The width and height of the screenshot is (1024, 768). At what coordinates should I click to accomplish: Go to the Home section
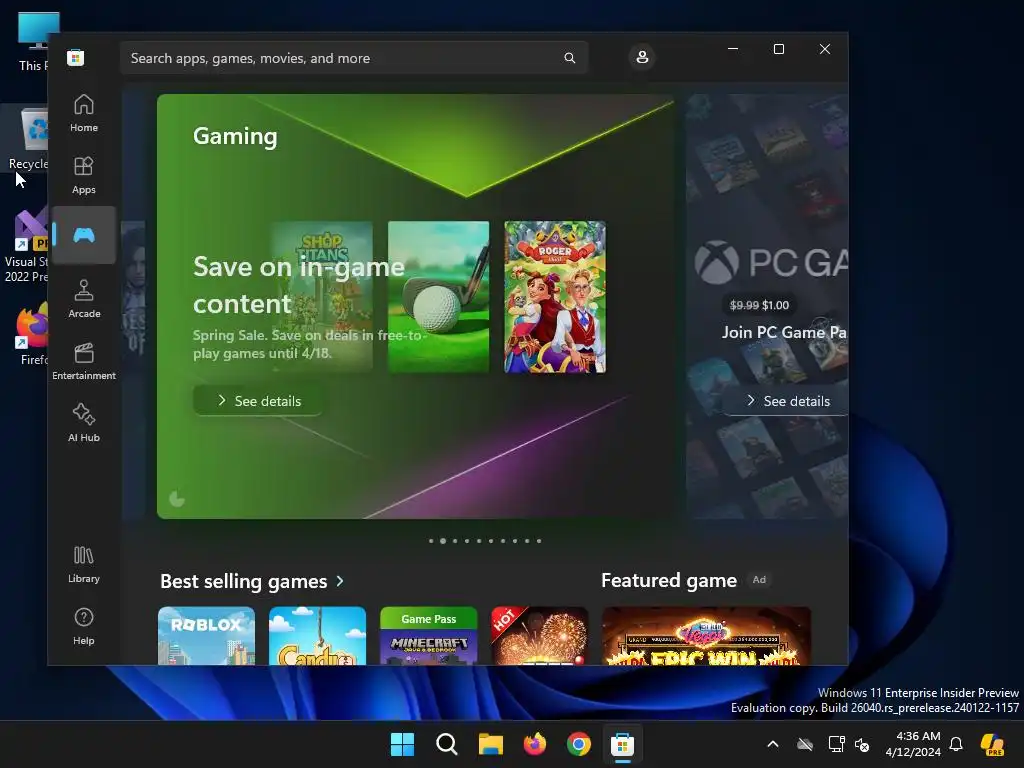pos(84,114)
